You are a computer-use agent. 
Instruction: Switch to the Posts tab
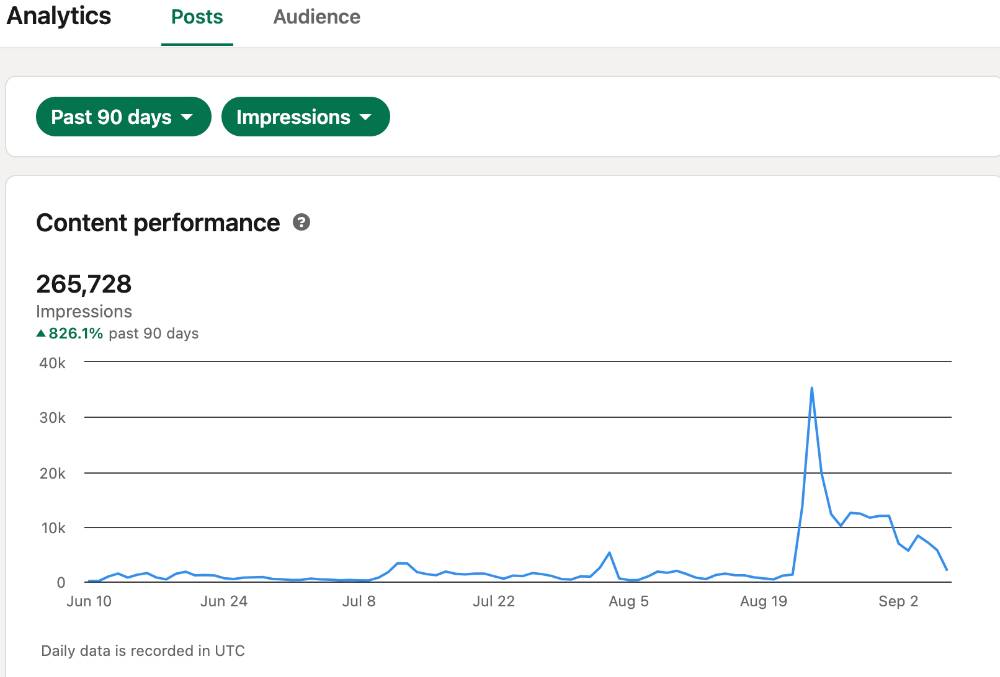click(197, 18)
